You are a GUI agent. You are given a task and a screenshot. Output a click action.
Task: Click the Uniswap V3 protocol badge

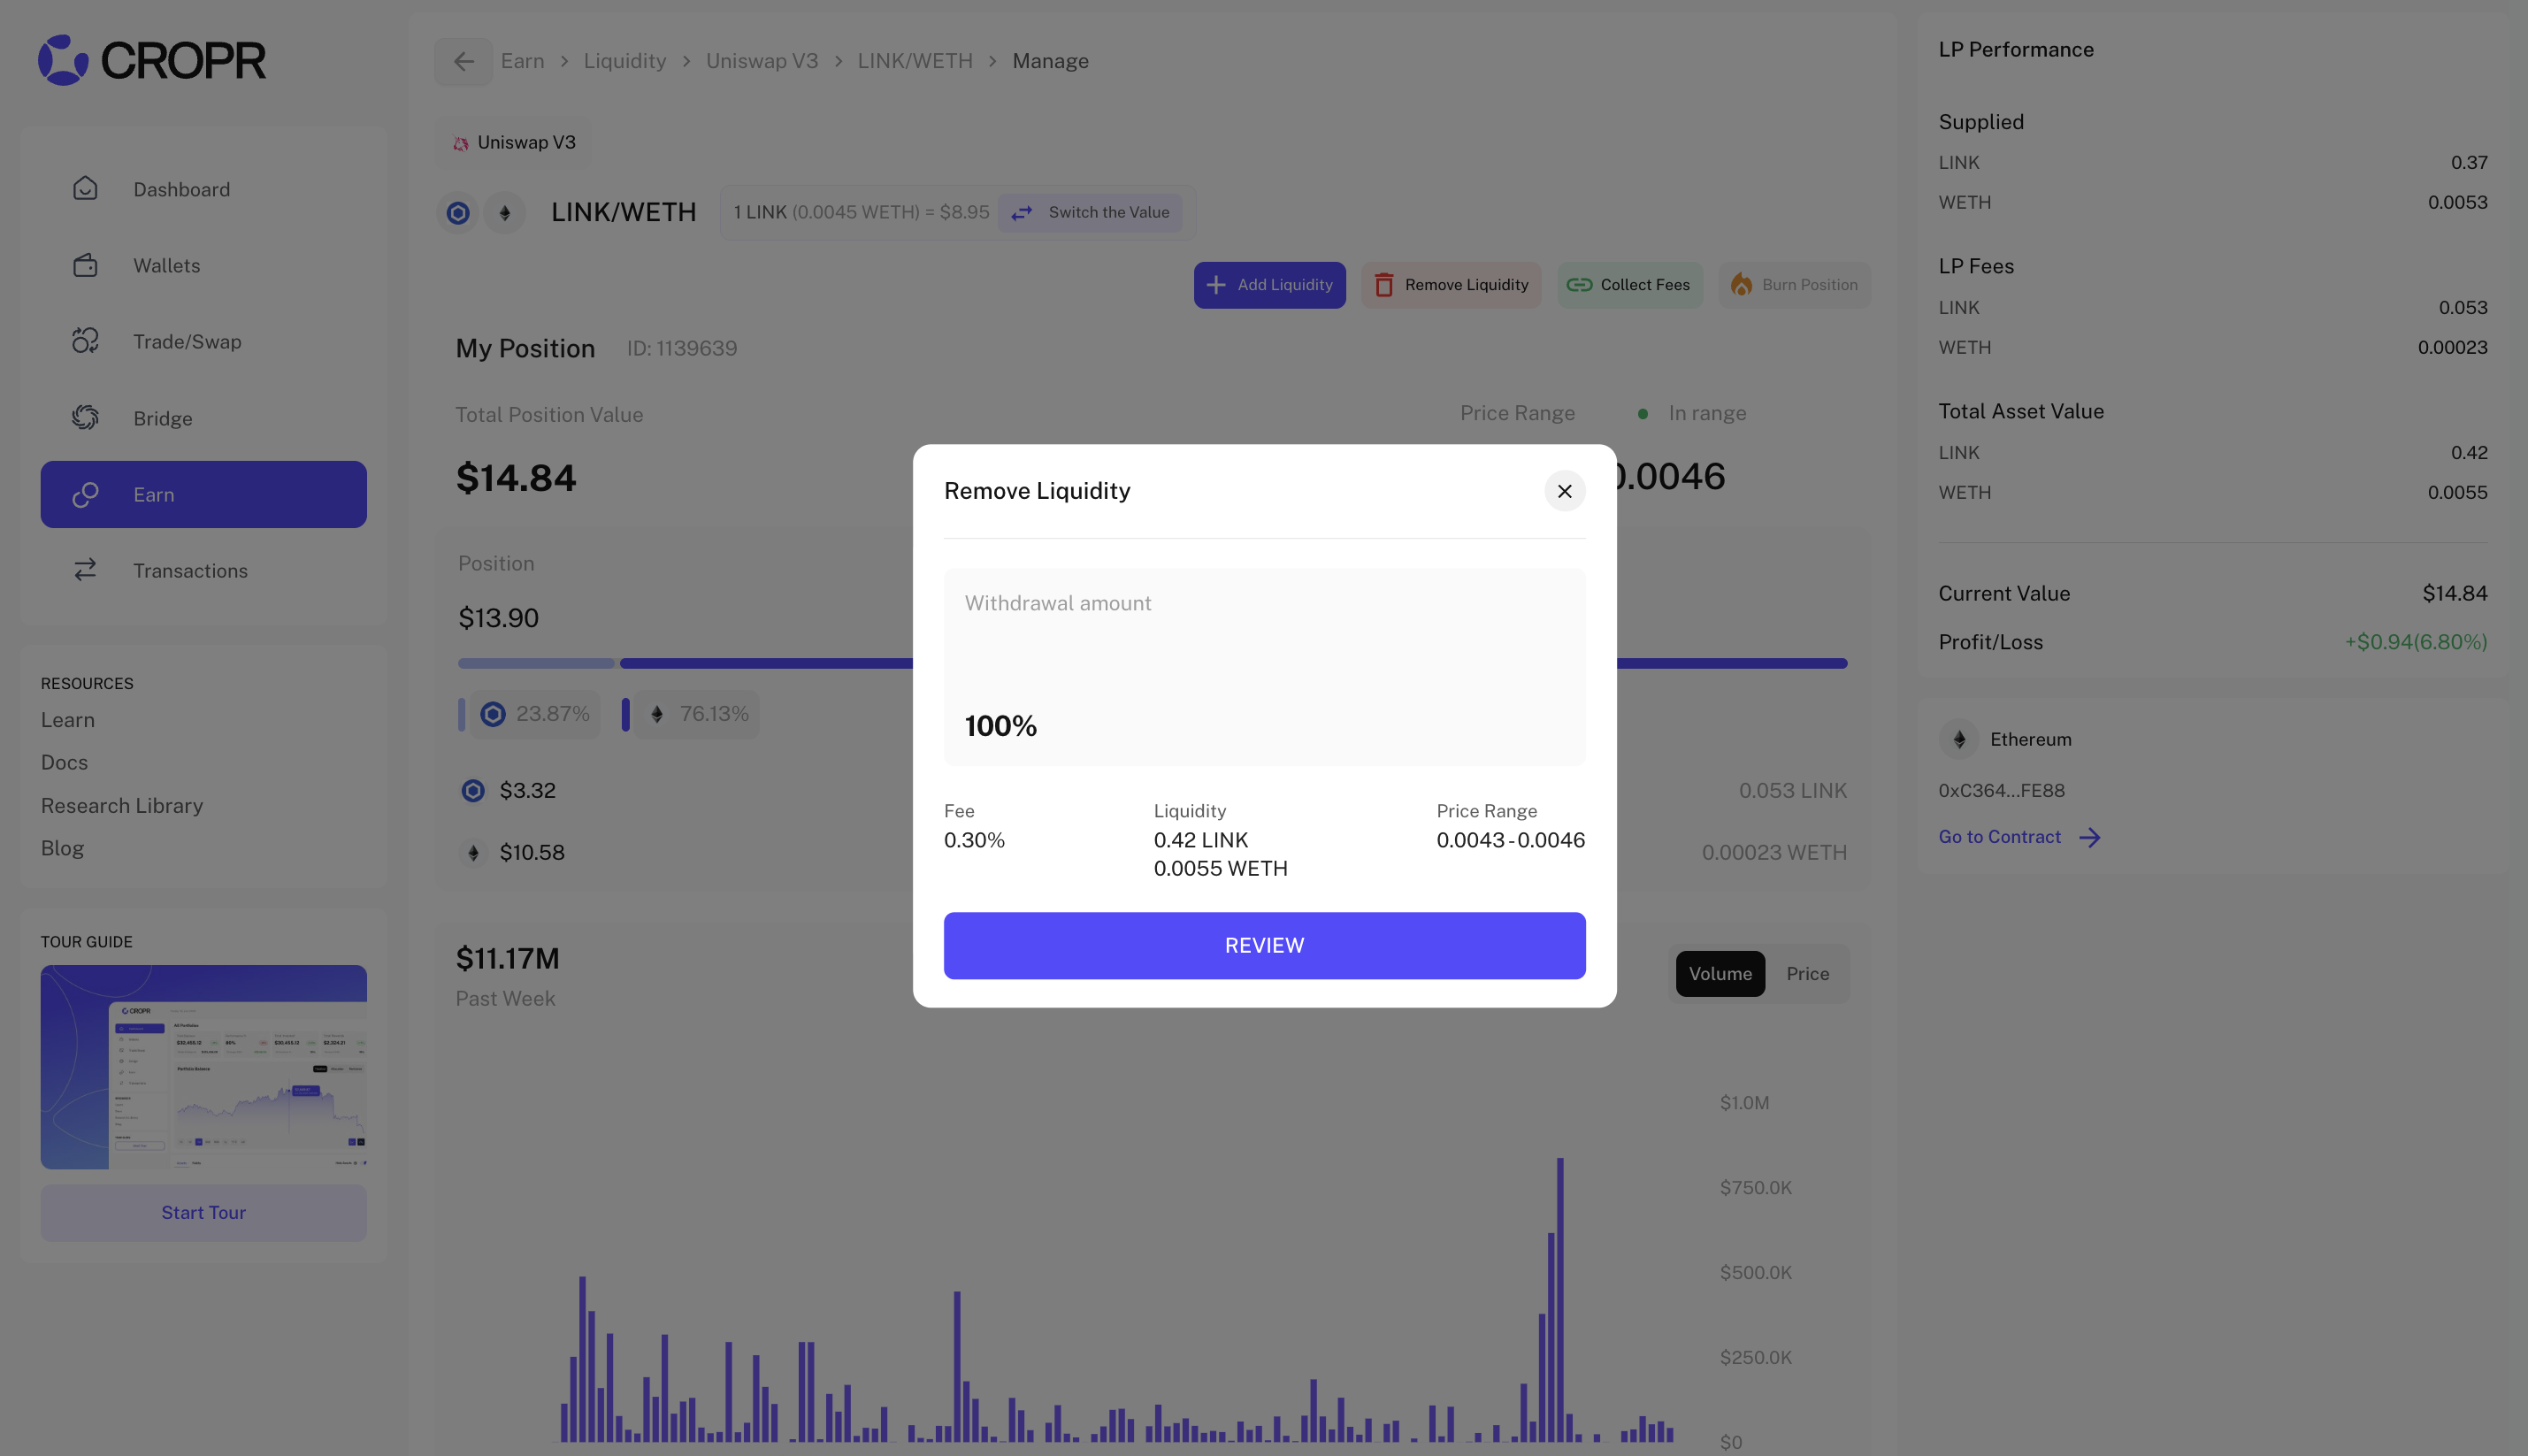tap(513, 142)
